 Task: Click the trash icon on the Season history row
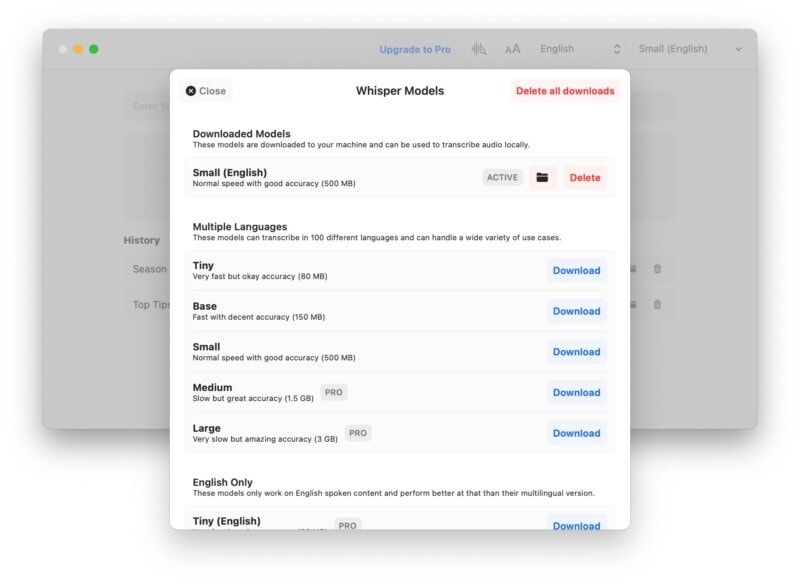click(x=656, y=268)
